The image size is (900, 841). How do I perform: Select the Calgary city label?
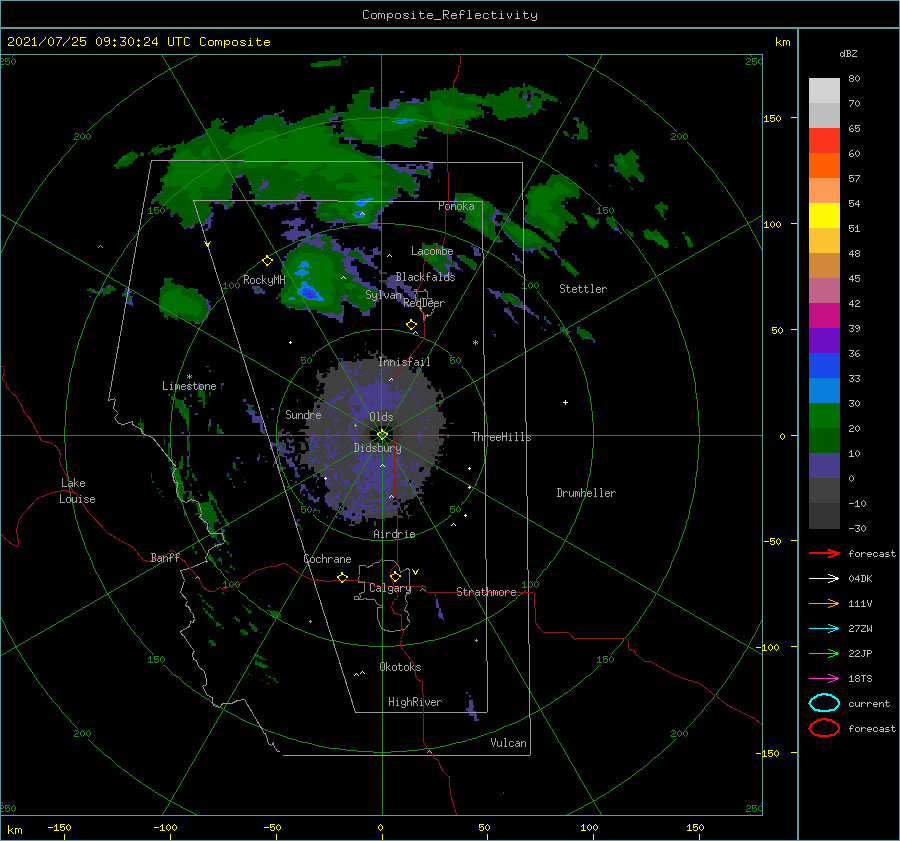pos(390,588)
